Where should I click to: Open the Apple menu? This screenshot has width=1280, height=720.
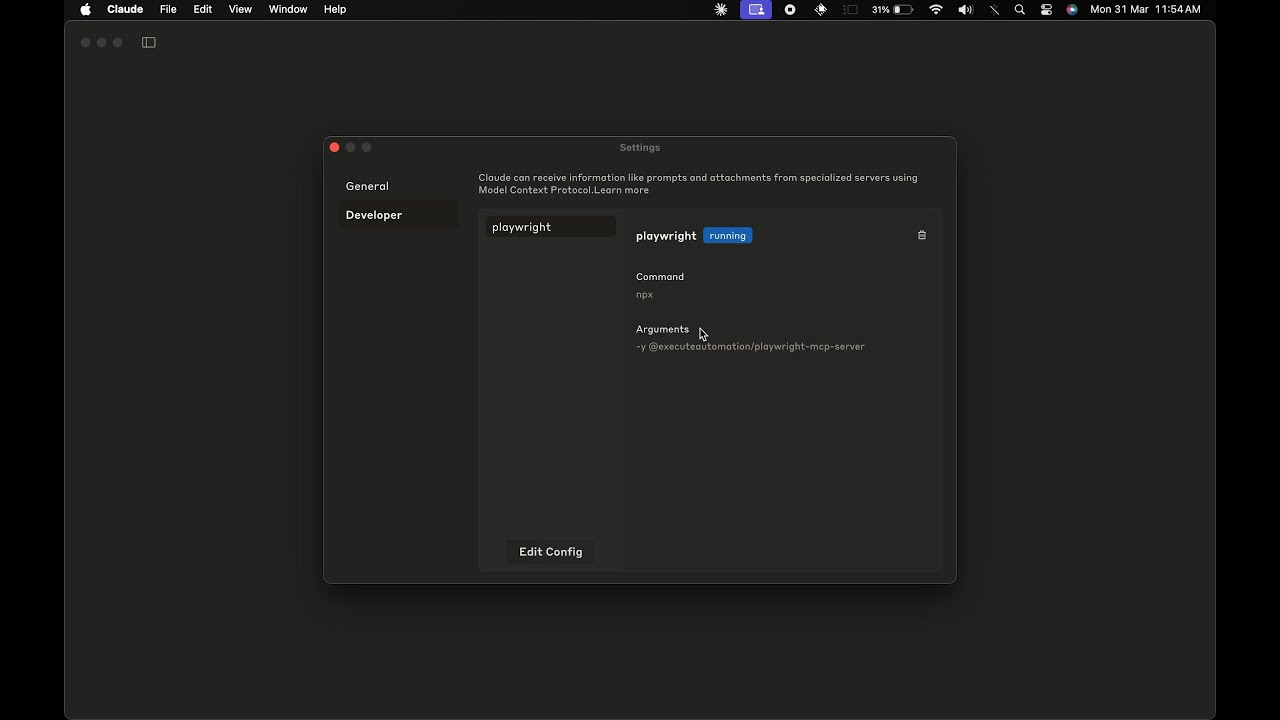click(x=85, y=9)
